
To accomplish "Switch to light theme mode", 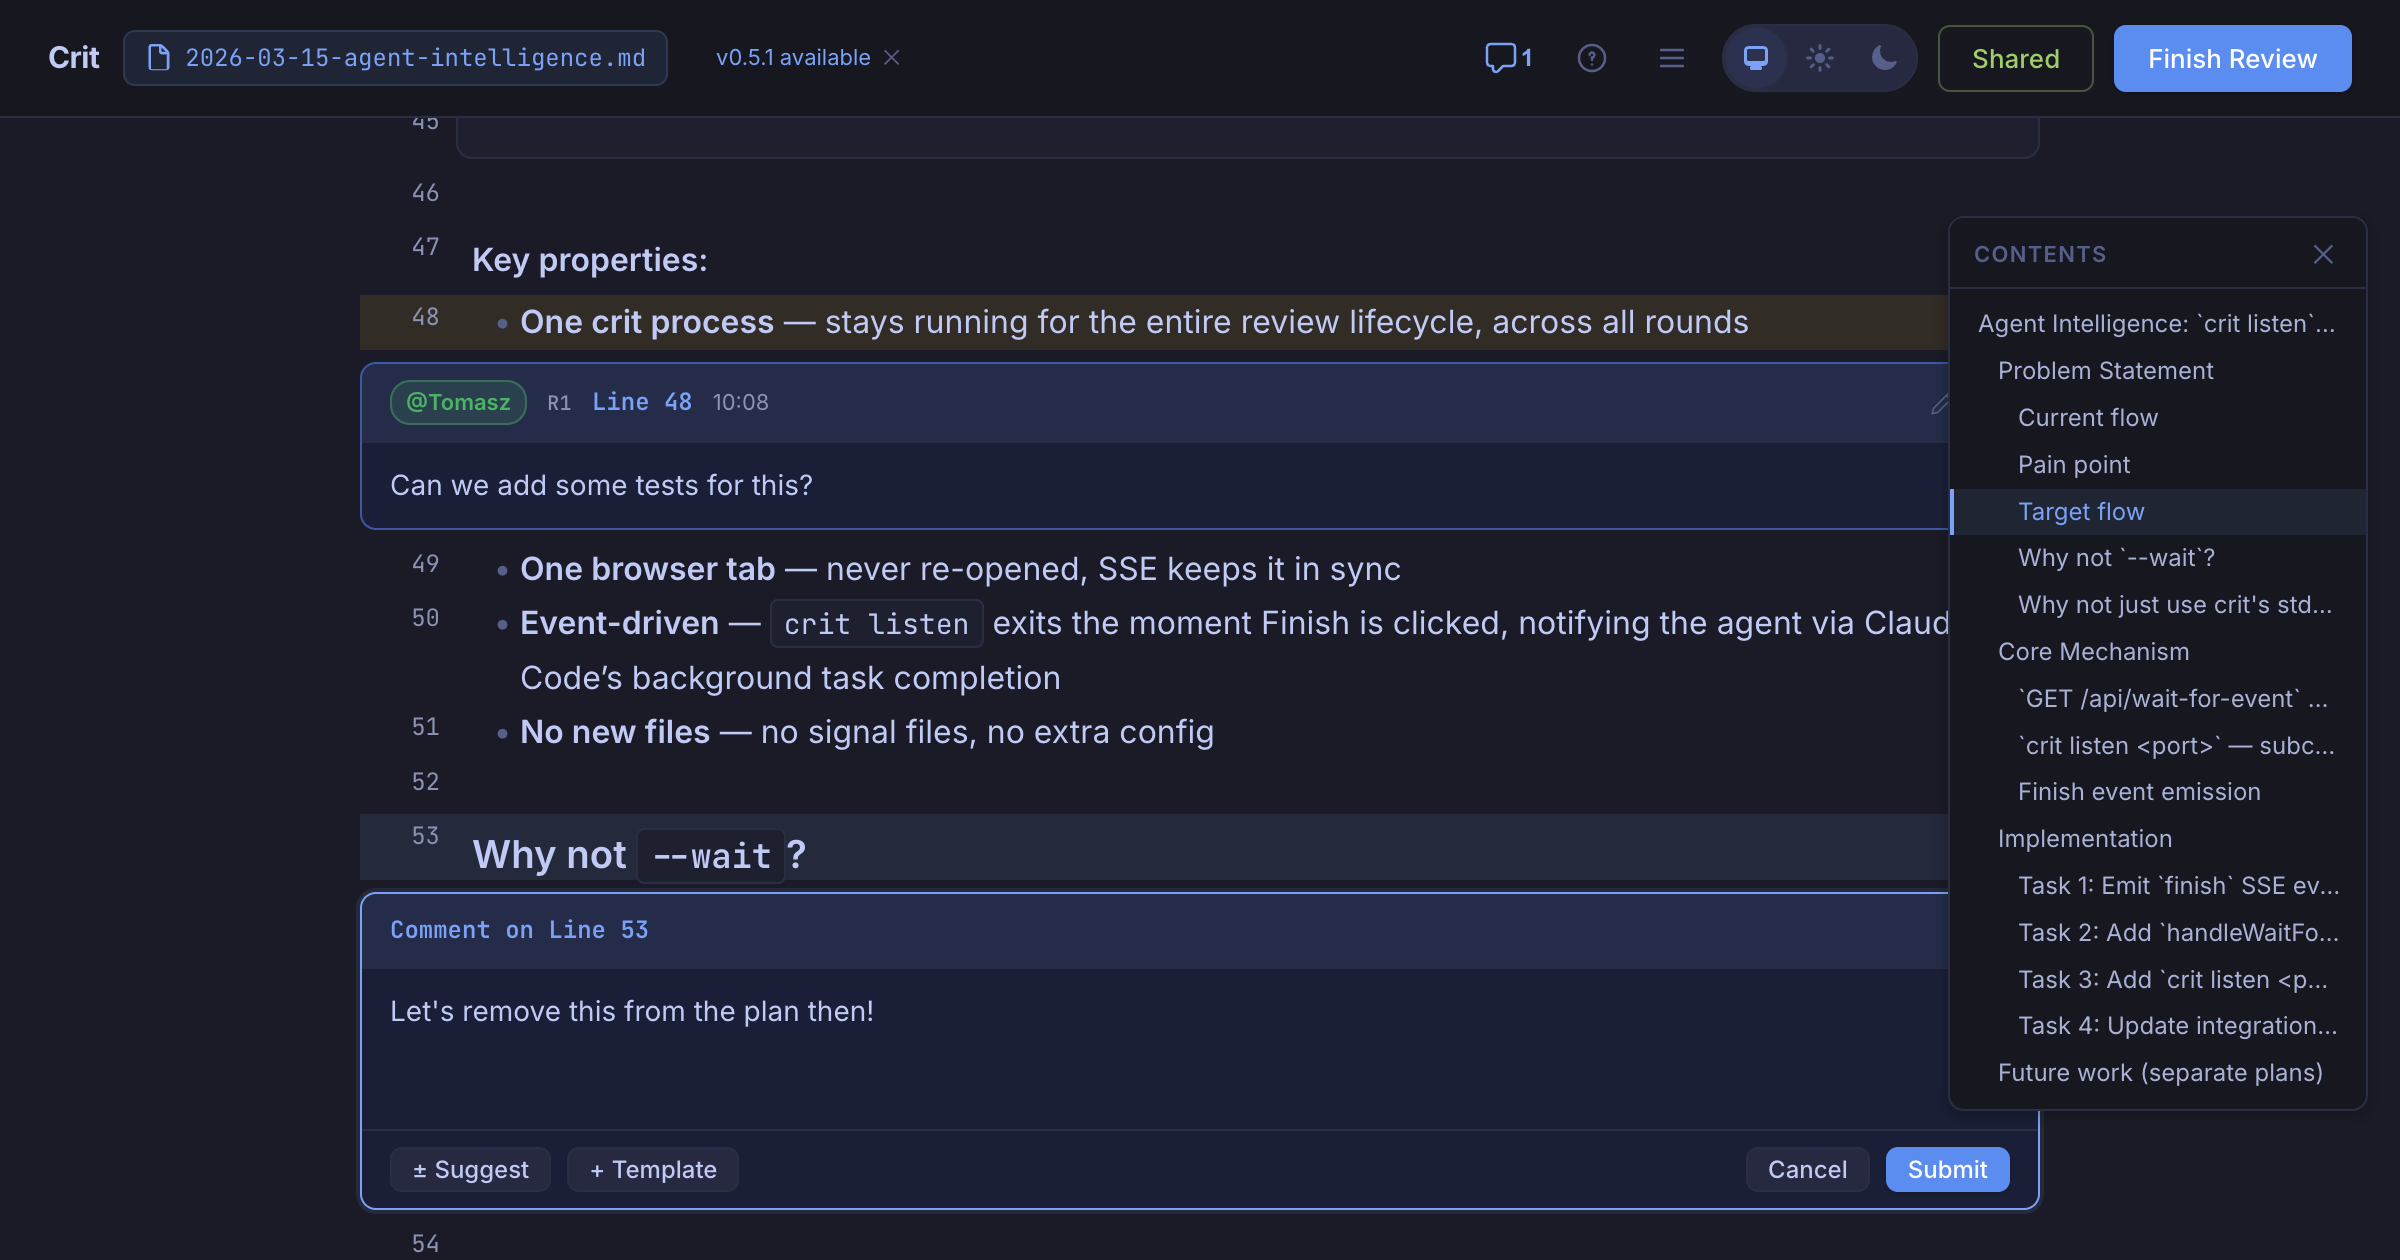I will pyautogui.click(x=1819, y=58).
